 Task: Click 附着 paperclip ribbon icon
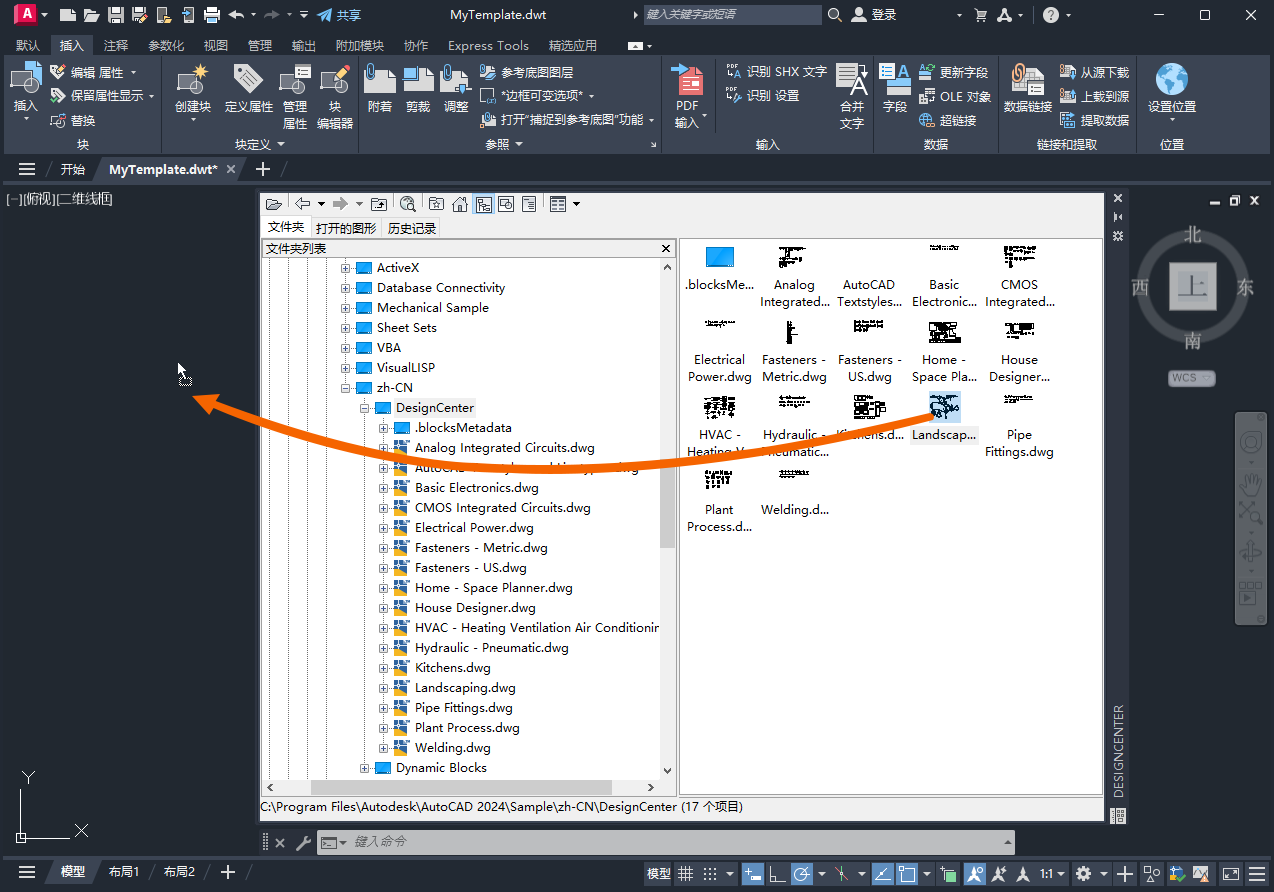coord(380,88)
